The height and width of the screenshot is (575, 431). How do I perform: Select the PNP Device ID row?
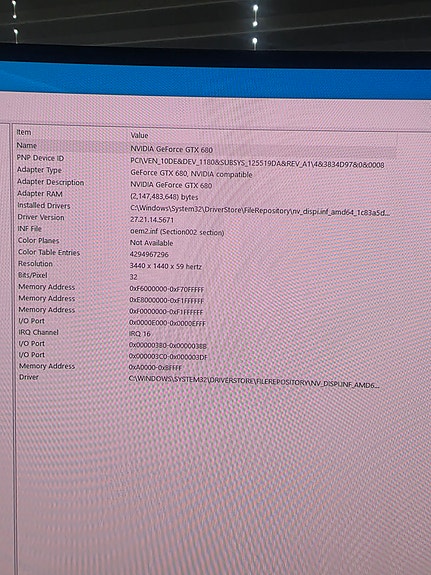click(x=205, y=161)
